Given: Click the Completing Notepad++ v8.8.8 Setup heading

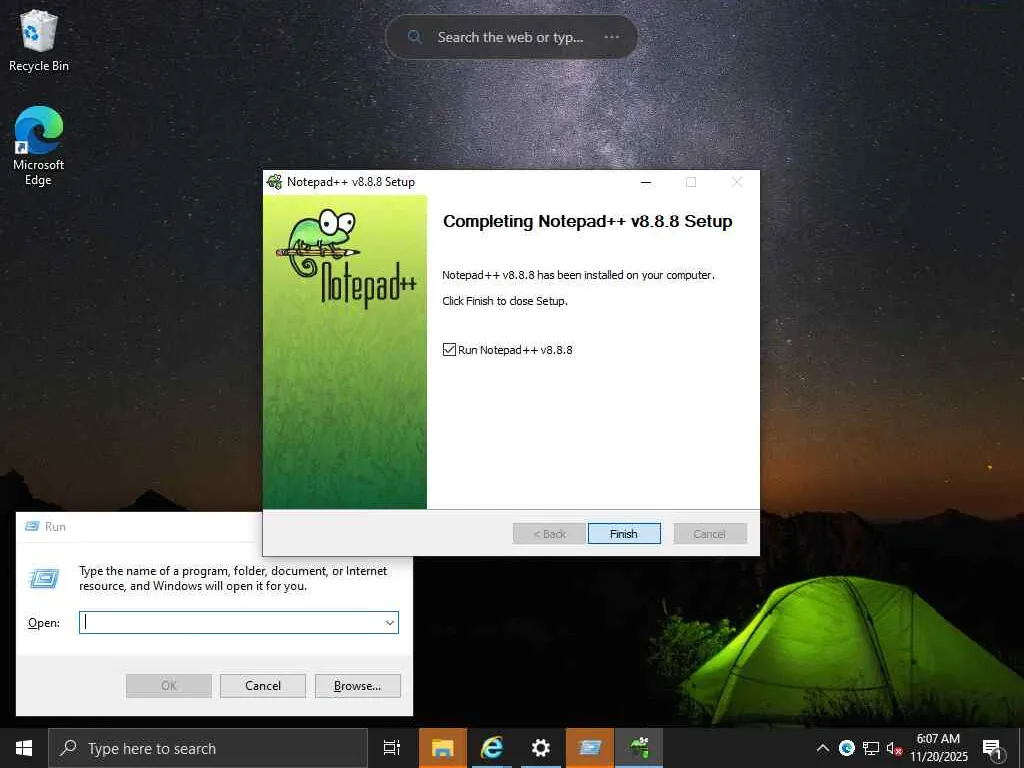Looking at the screenshot, I should pyautogui.click(x=588, y=221).
